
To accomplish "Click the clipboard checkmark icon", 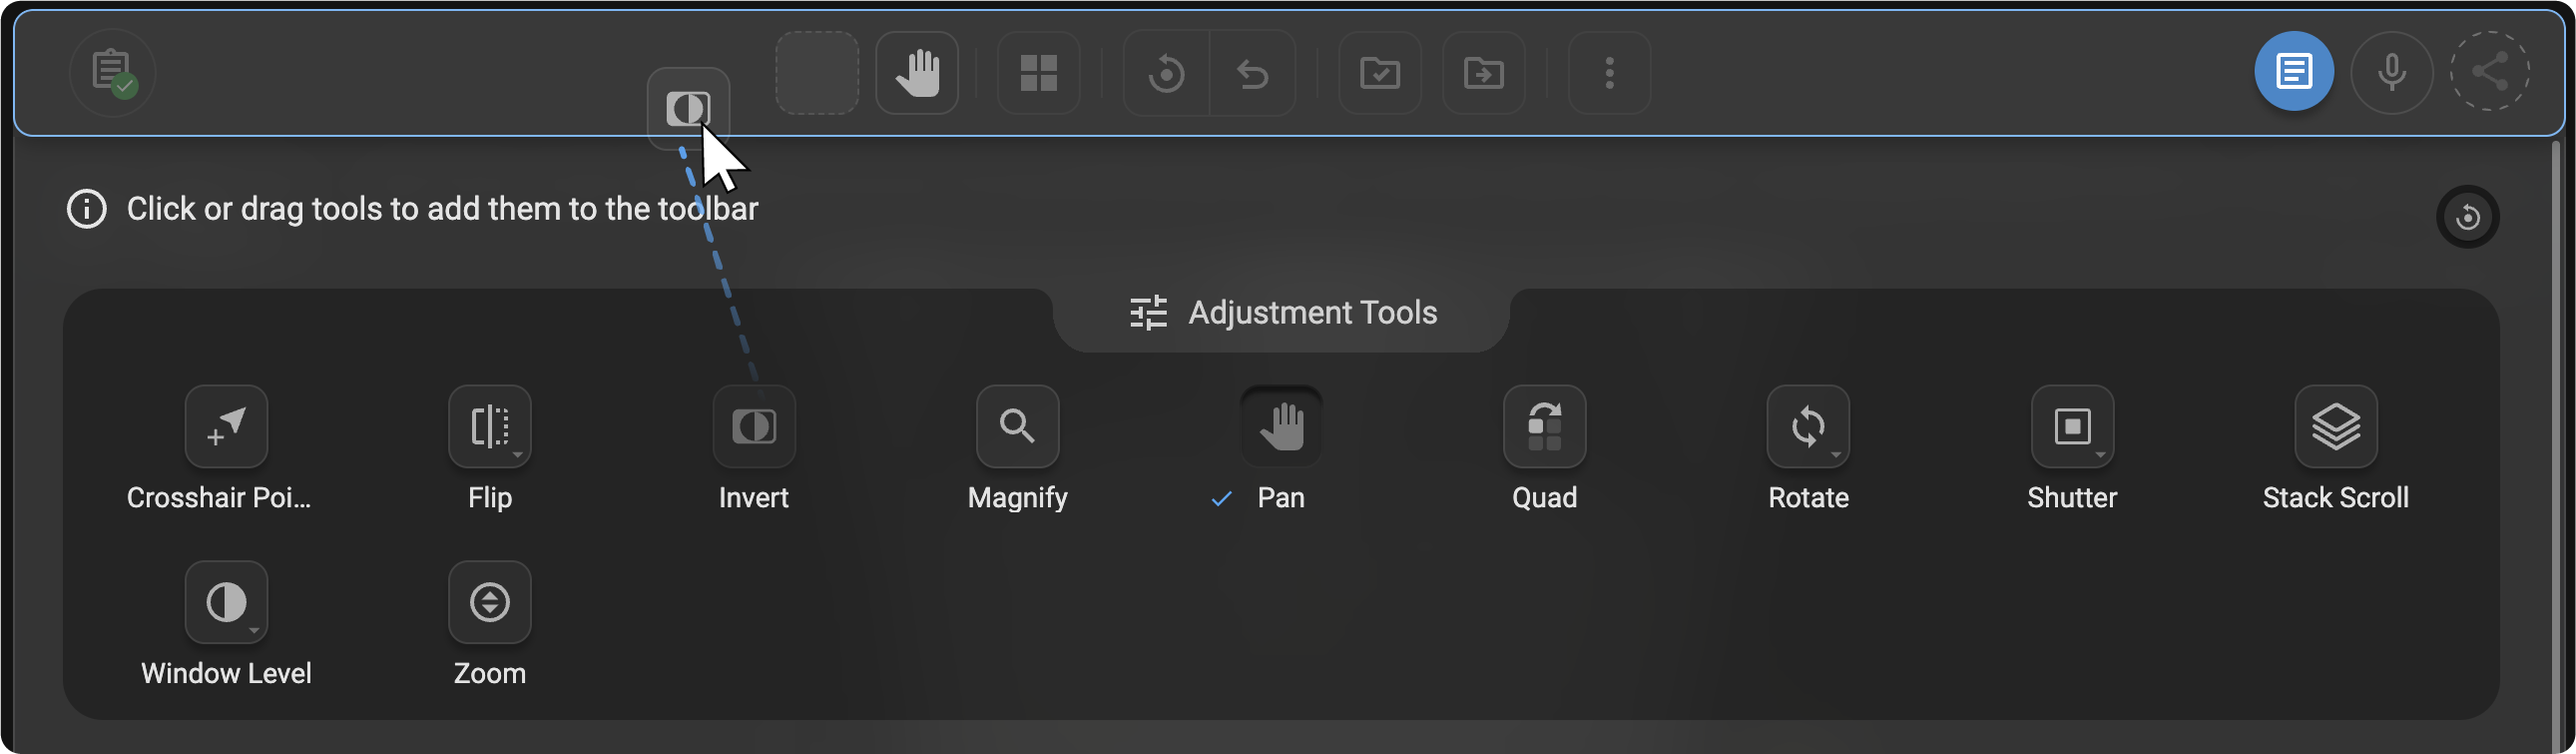I will click(113, 72).
